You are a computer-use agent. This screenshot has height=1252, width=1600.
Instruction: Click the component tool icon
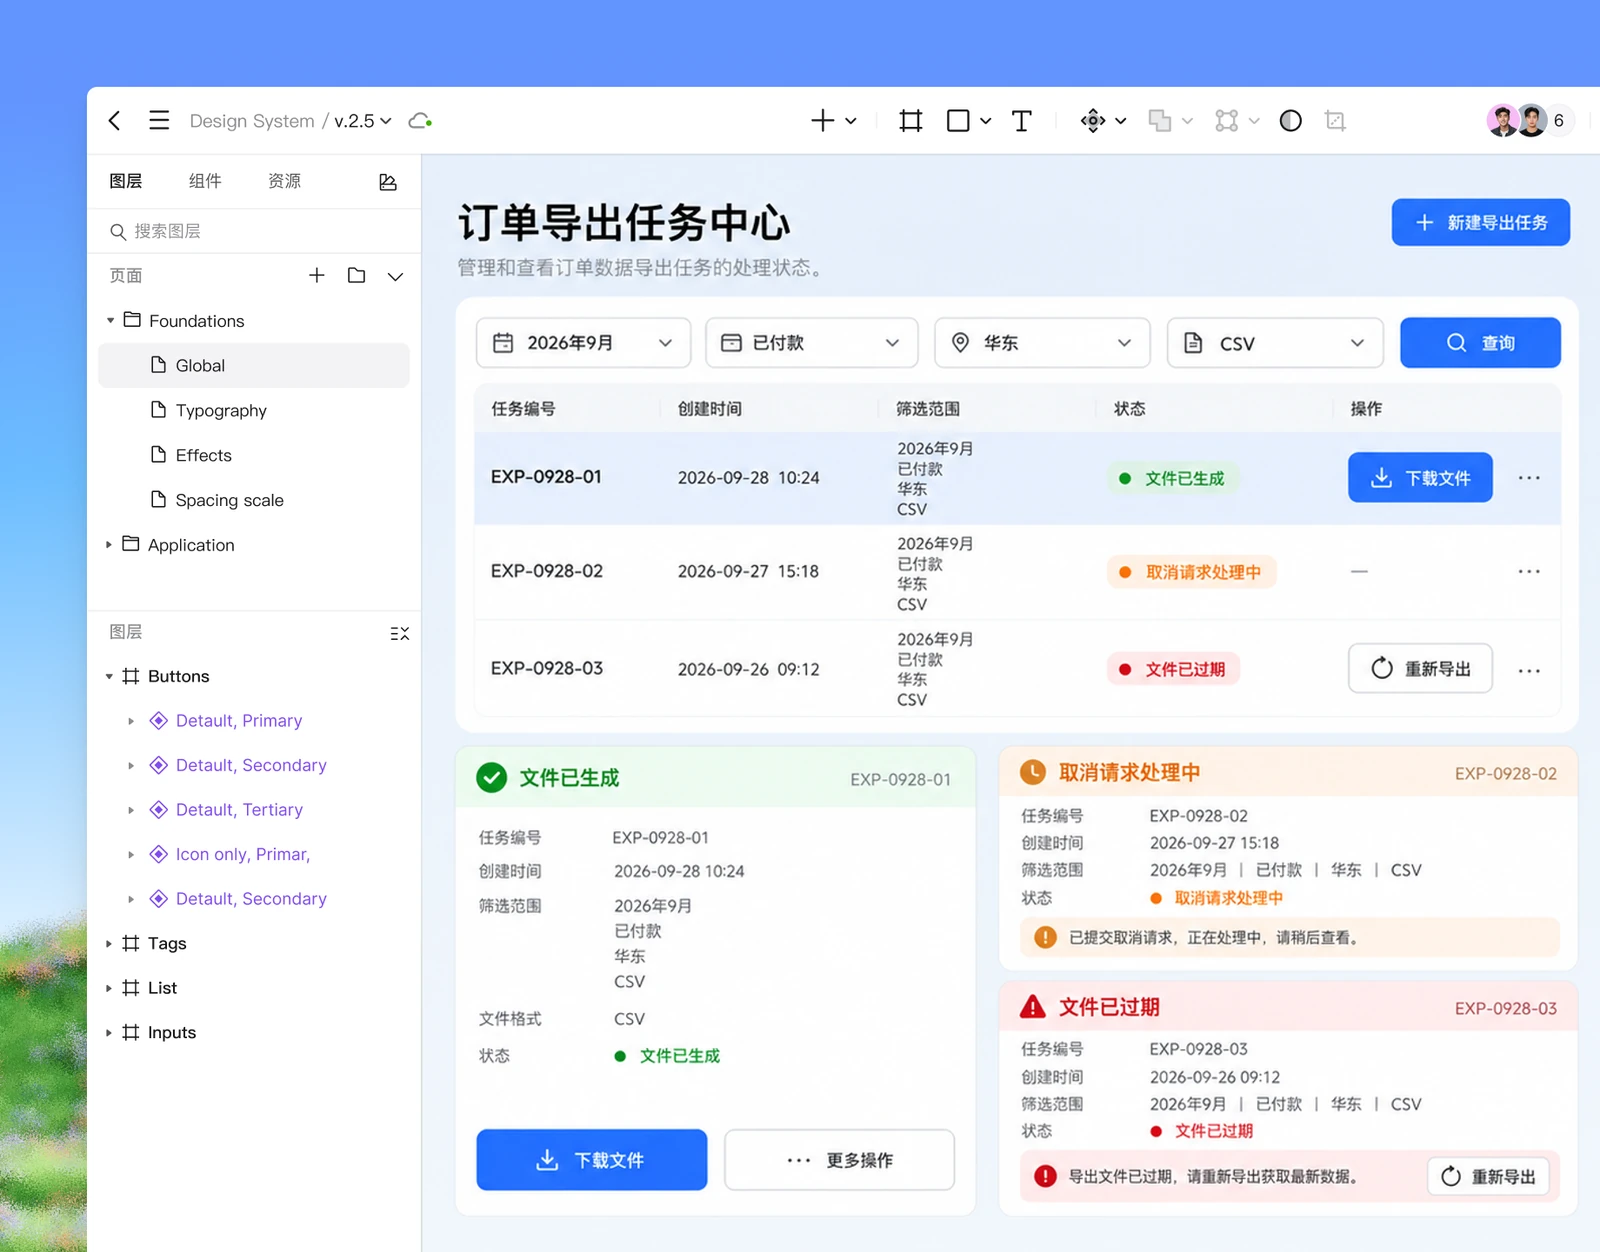(x=1093, y=121)
